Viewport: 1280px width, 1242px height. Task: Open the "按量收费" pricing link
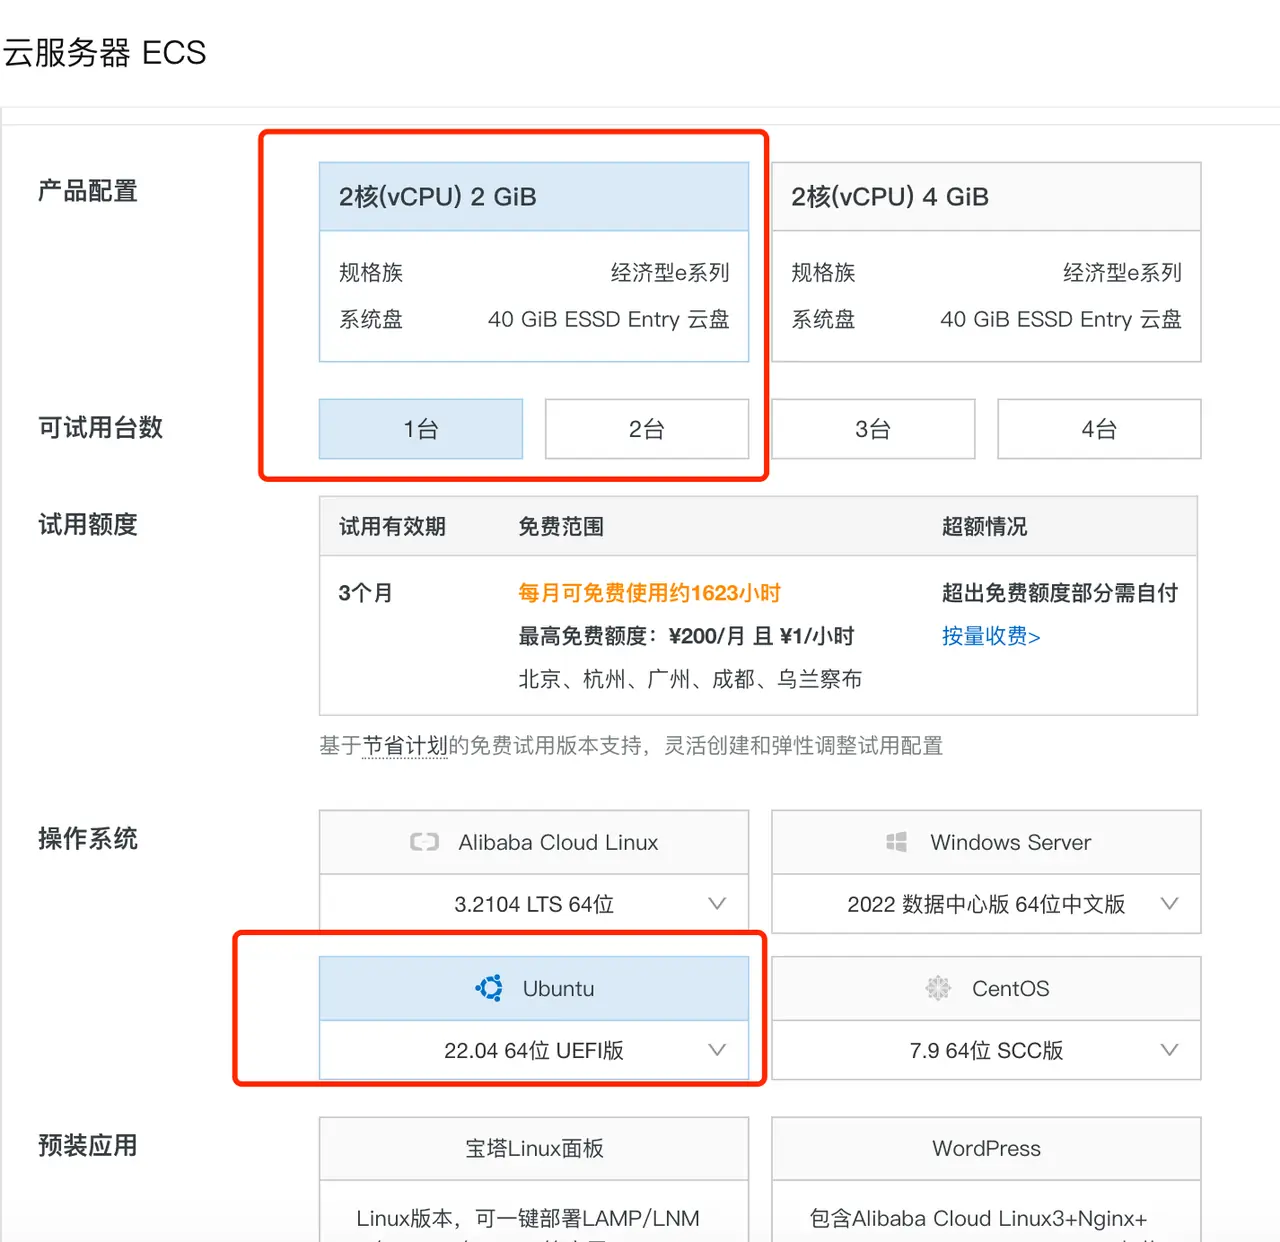tap(991, 636)
